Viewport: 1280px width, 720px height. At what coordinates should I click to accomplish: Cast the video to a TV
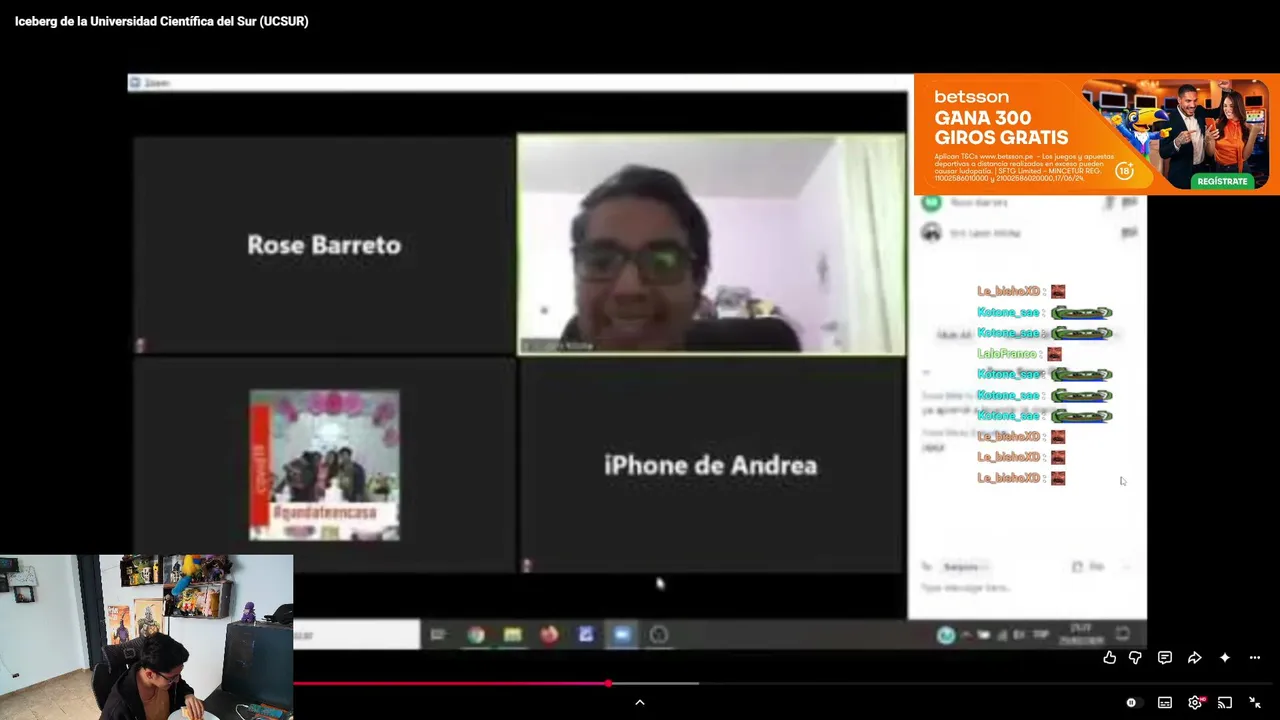tap(1225, 703)
